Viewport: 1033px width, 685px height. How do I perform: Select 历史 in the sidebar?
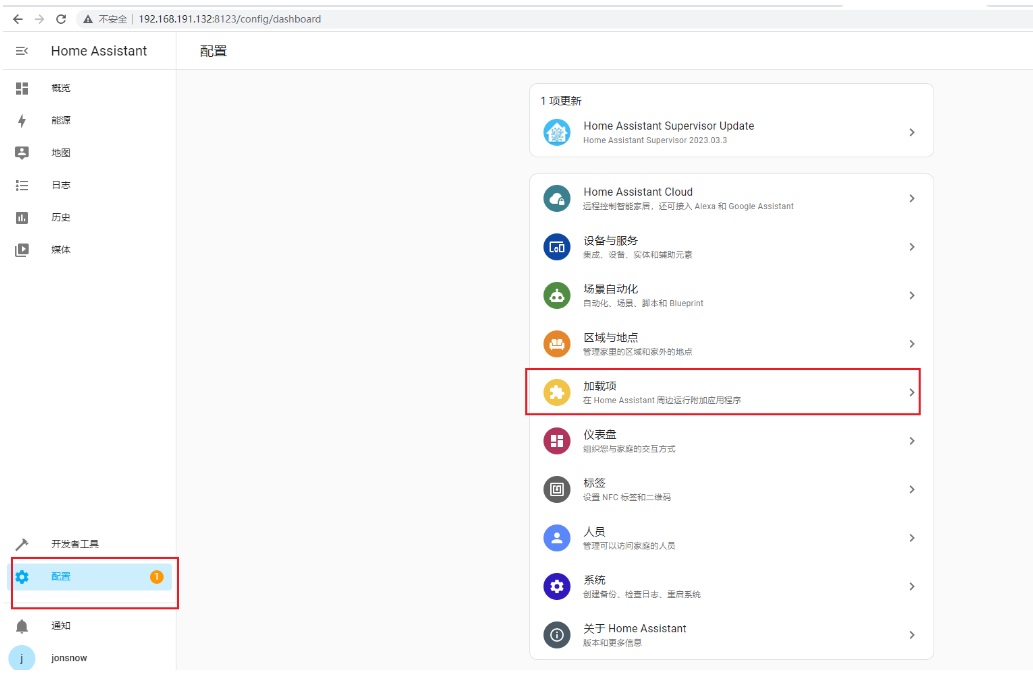[61, 217]
